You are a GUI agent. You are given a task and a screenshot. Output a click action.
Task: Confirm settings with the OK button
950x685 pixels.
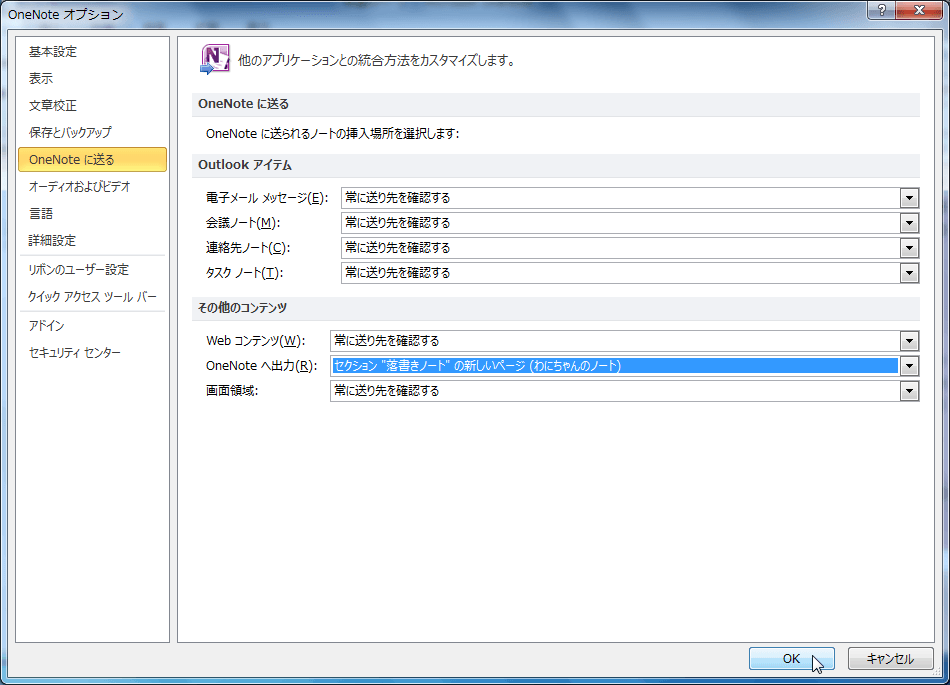(791, 658)
